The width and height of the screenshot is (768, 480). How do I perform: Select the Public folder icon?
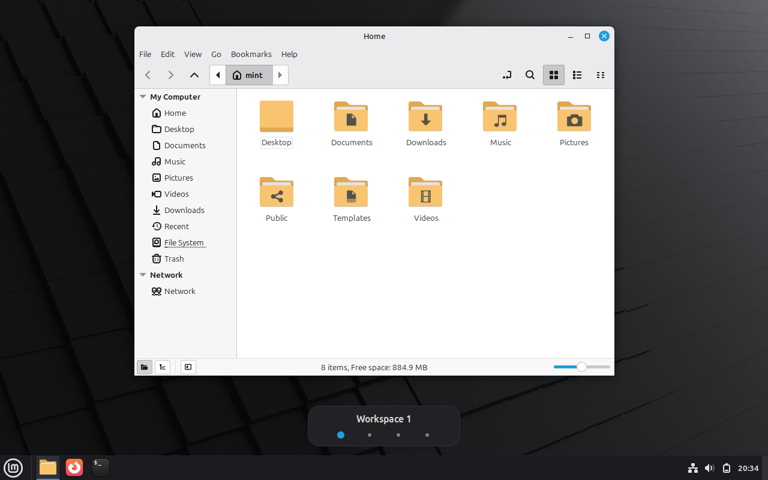276,192
